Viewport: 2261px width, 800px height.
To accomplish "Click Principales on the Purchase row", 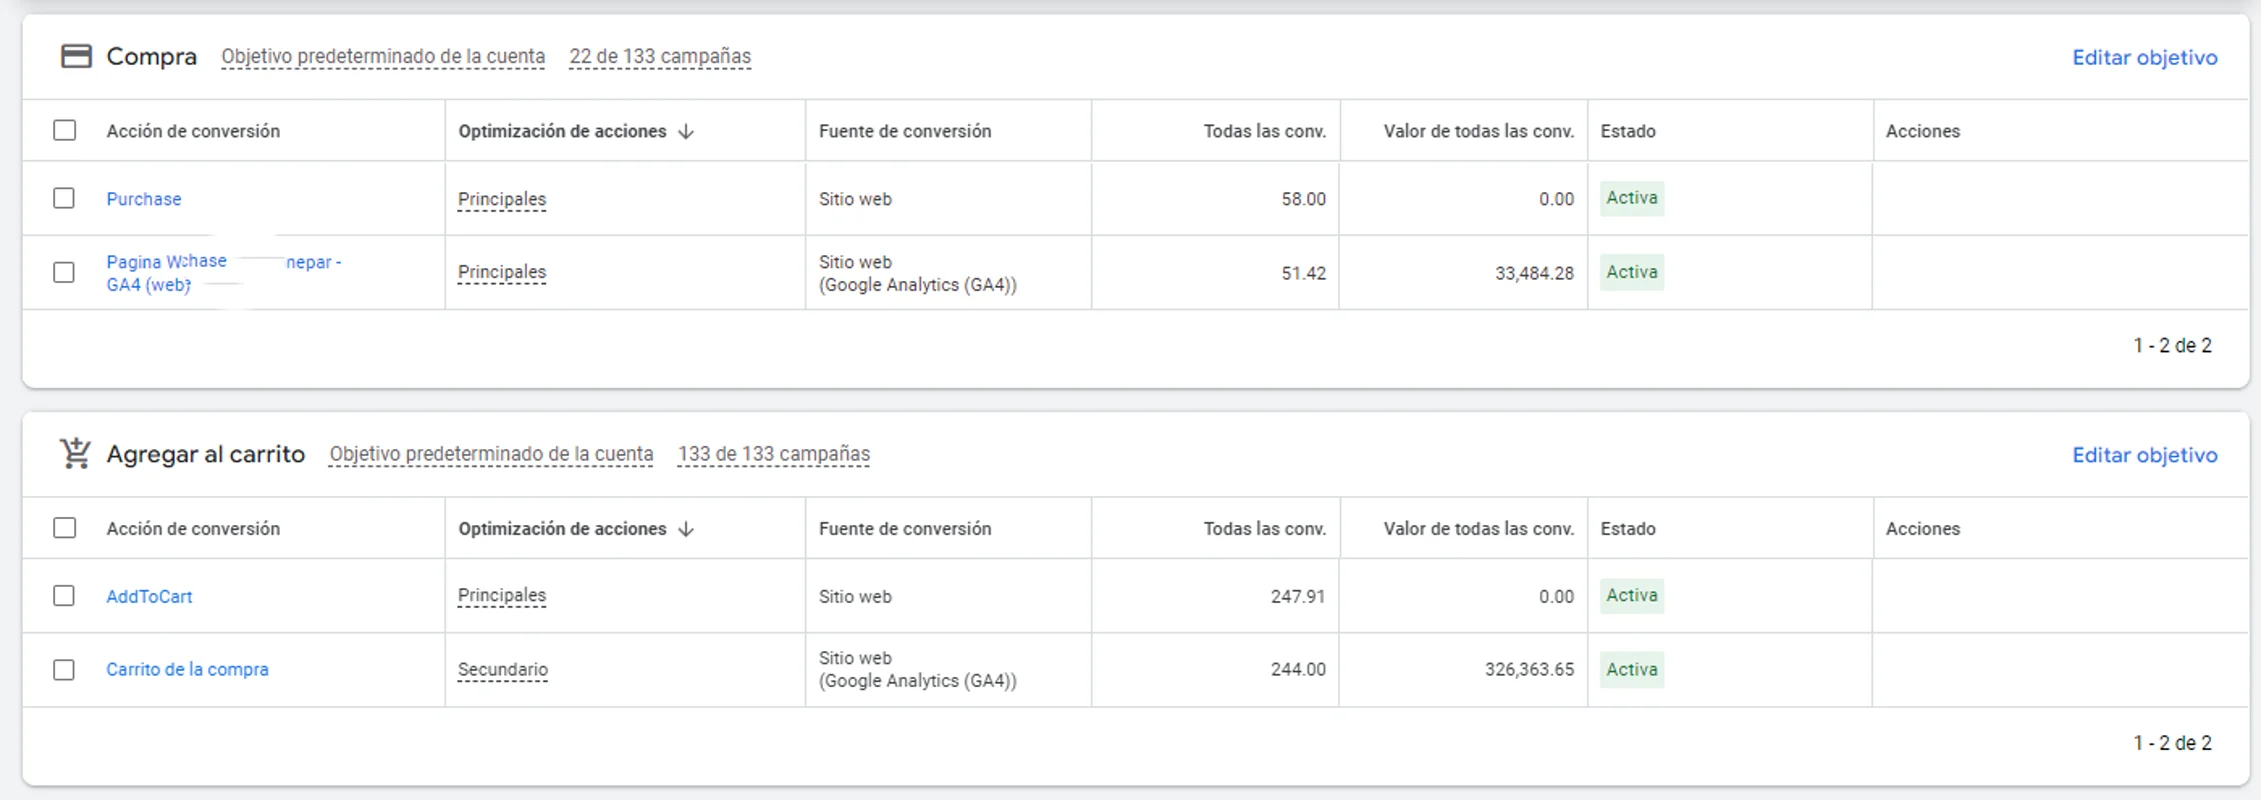I will click(501, 198).
